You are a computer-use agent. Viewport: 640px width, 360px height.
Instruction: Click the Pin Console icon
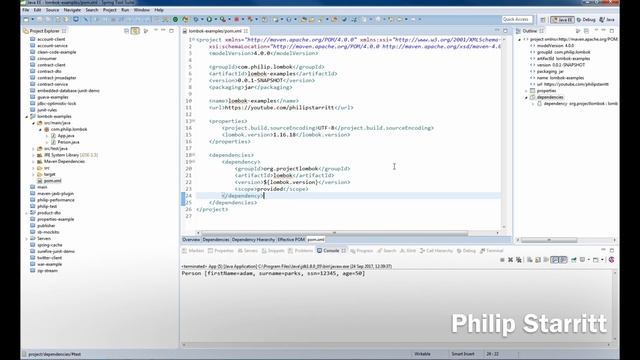[x=573, y=260]
